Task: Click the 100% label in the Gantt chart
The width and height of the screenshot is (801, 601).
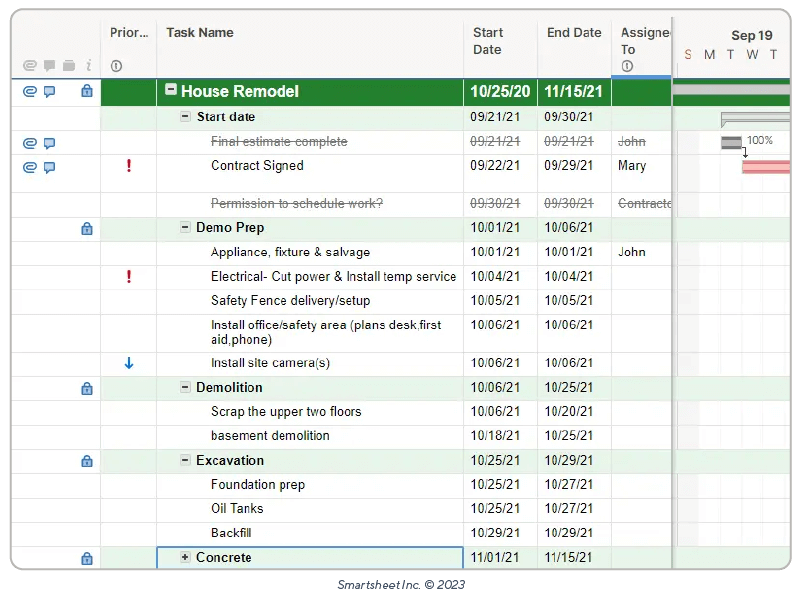Action: (760, 141)
